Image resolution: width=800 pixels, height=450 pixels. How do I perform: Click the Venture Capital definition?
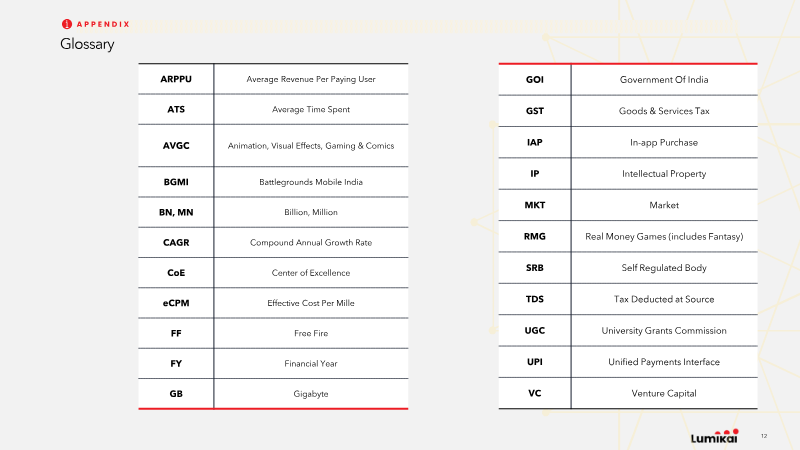point(664,393)
